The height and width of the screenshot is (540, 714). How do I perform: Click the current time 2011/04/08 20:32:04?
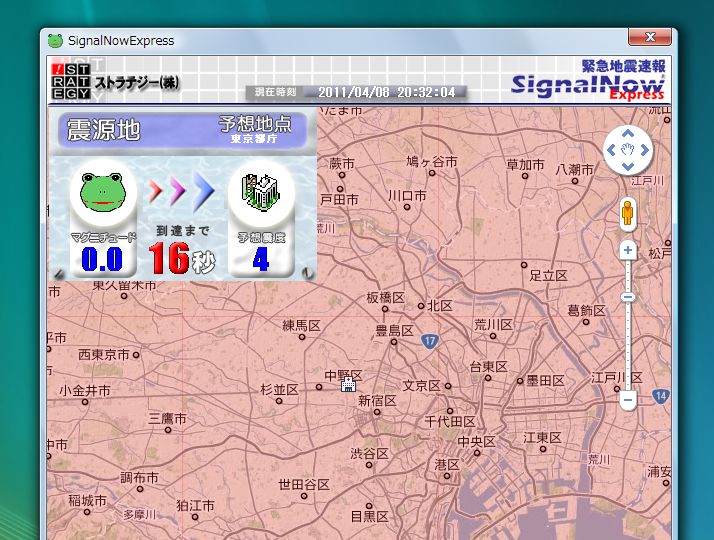[387, 92]
